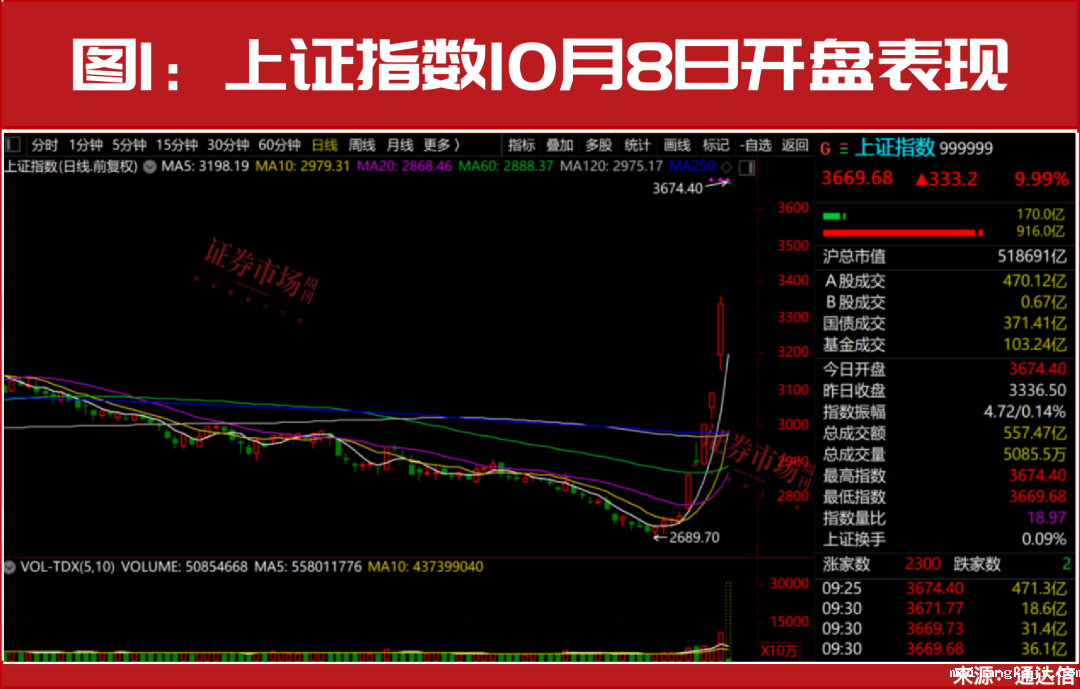Screen dimensions: 1080x689
Task: Click the 今日开盘 3674.40 row
Action: [x=944, y=369]
